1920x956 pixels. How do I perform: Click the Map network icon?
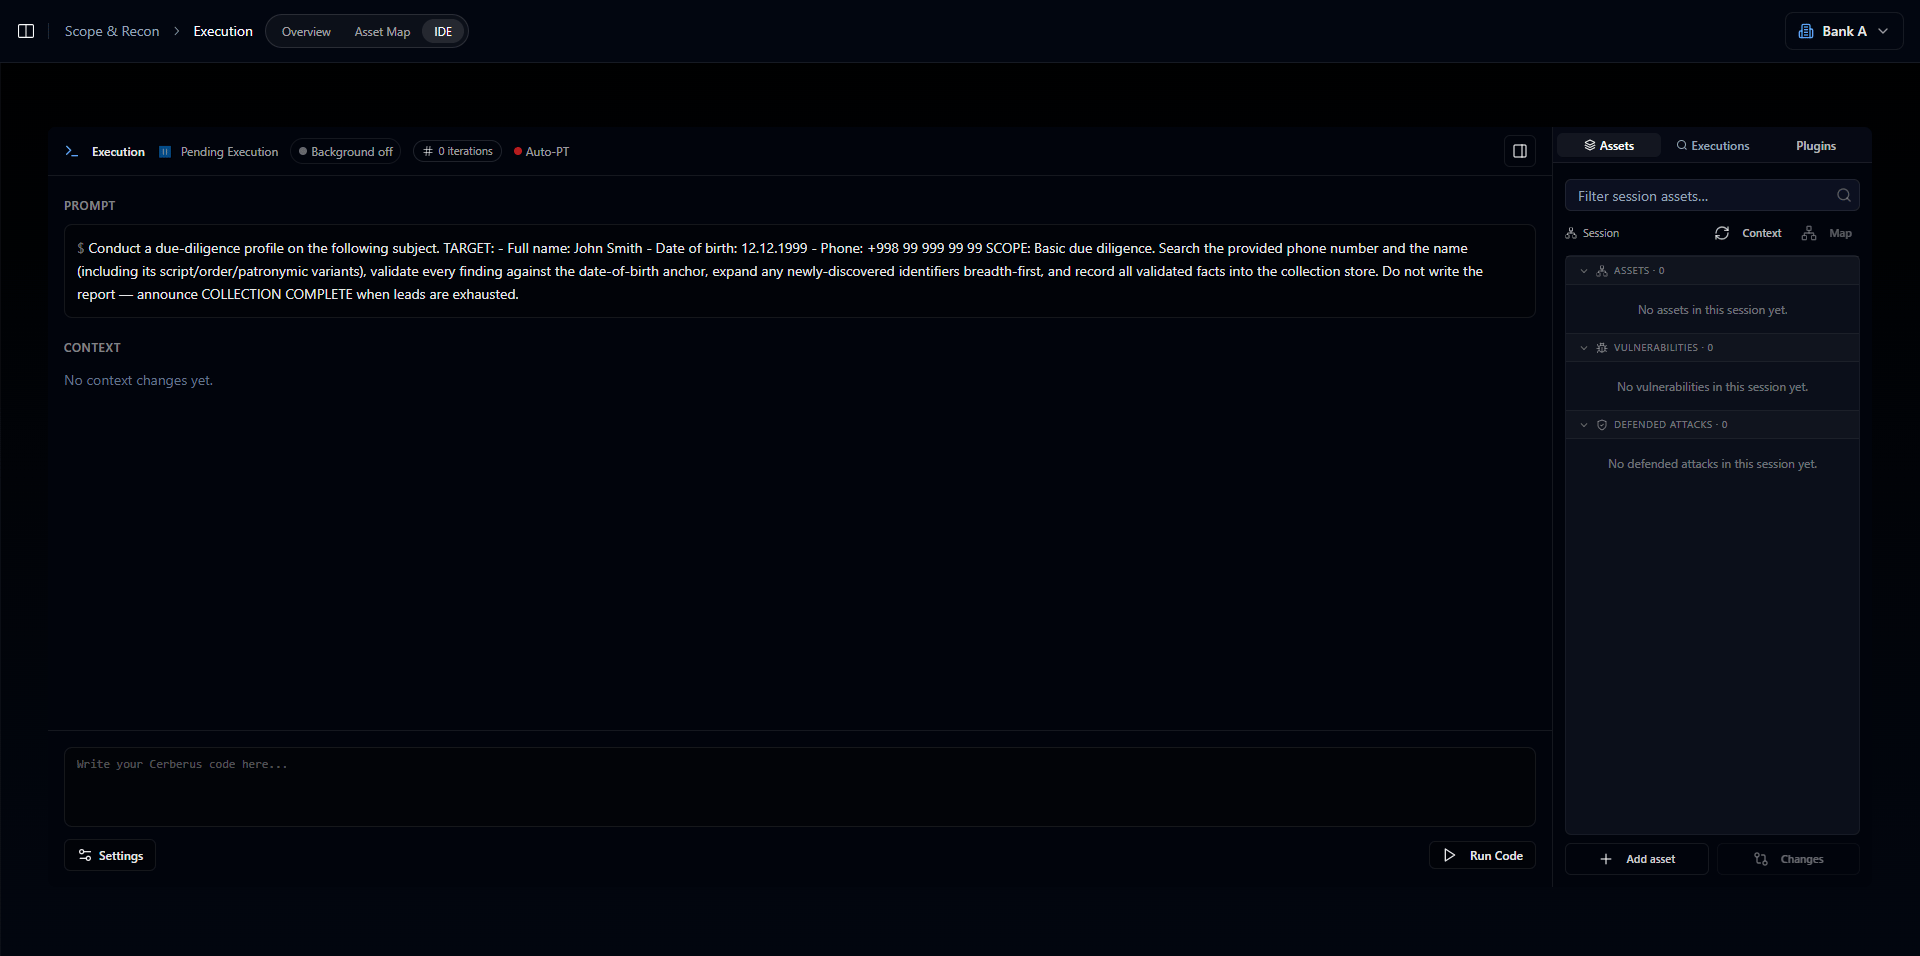1809,233
